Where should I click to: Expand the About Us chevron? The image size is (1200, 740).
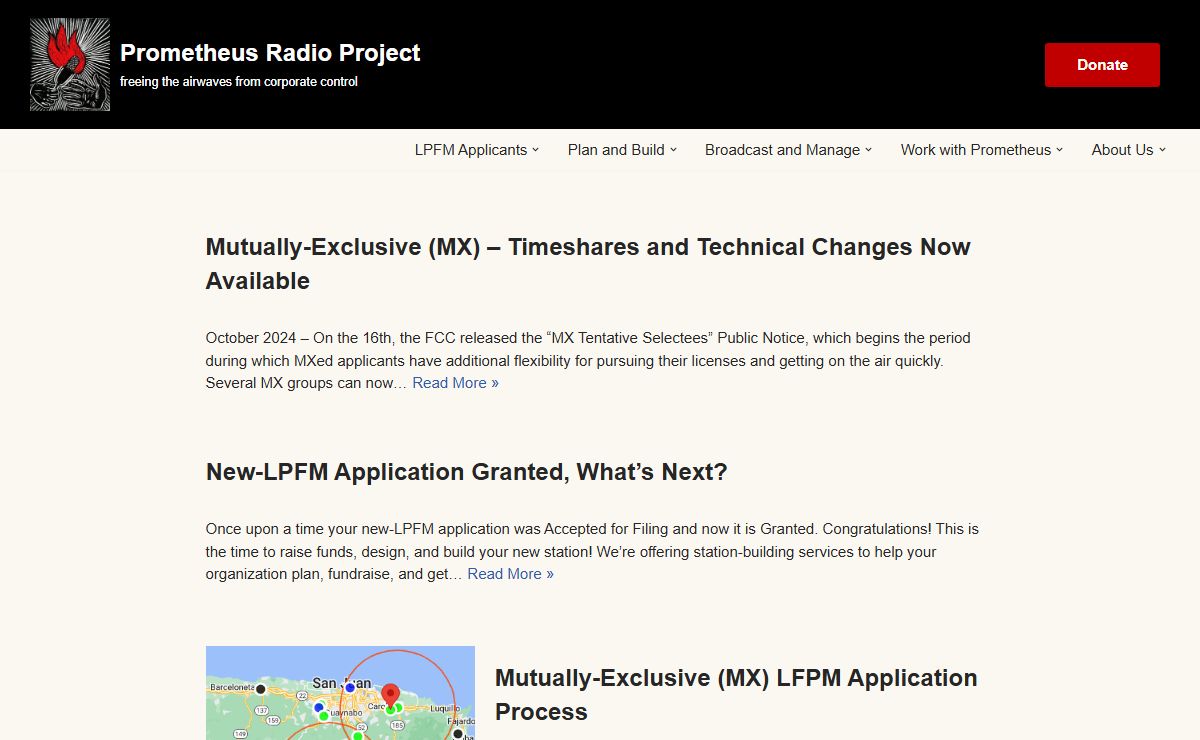tap(1162, 150)
